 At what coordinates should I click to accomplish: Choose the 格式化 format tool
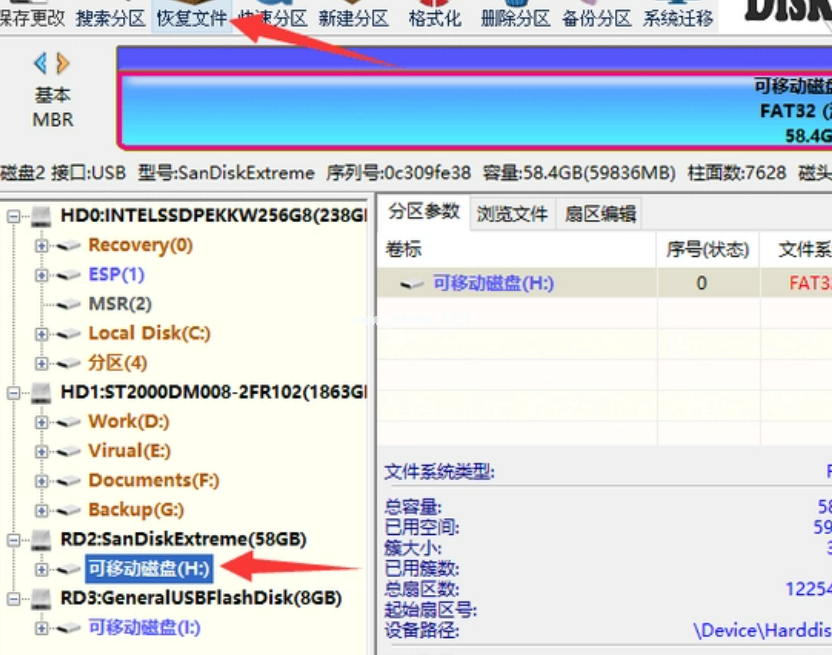(x=435, y=17)
